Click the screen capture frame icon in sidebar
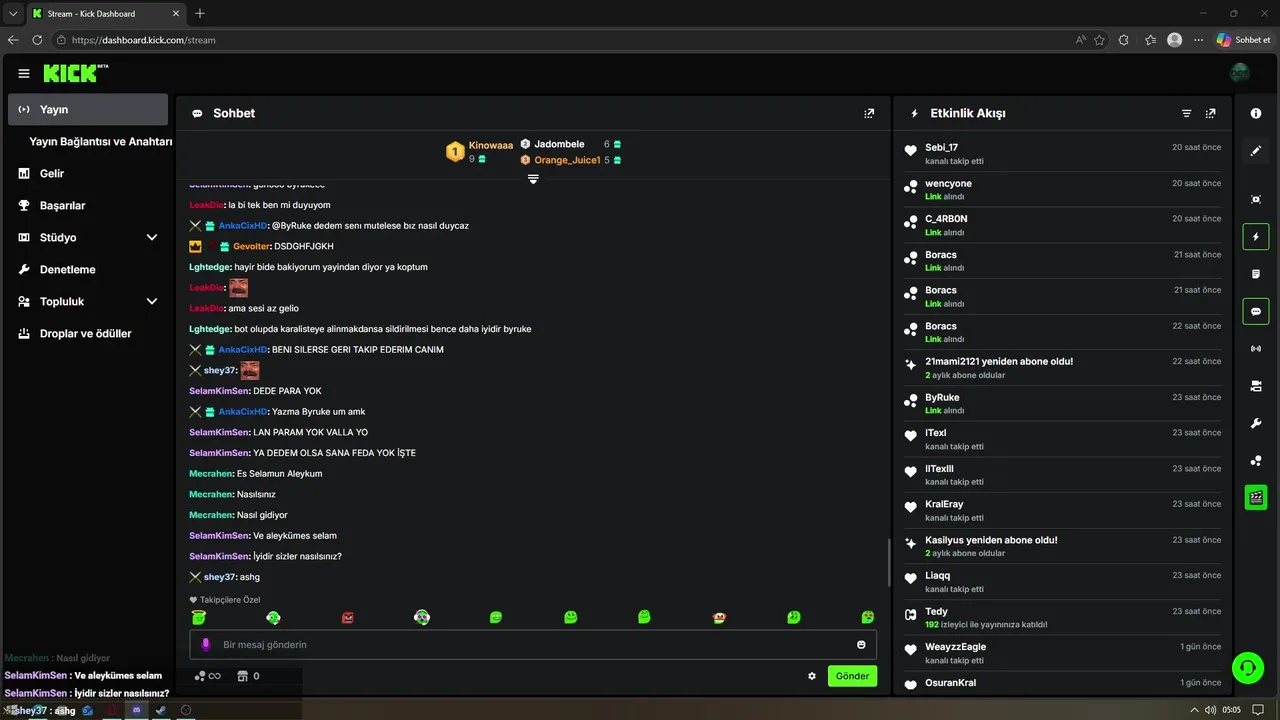 pyautogui.click(x=1256, y=199)
